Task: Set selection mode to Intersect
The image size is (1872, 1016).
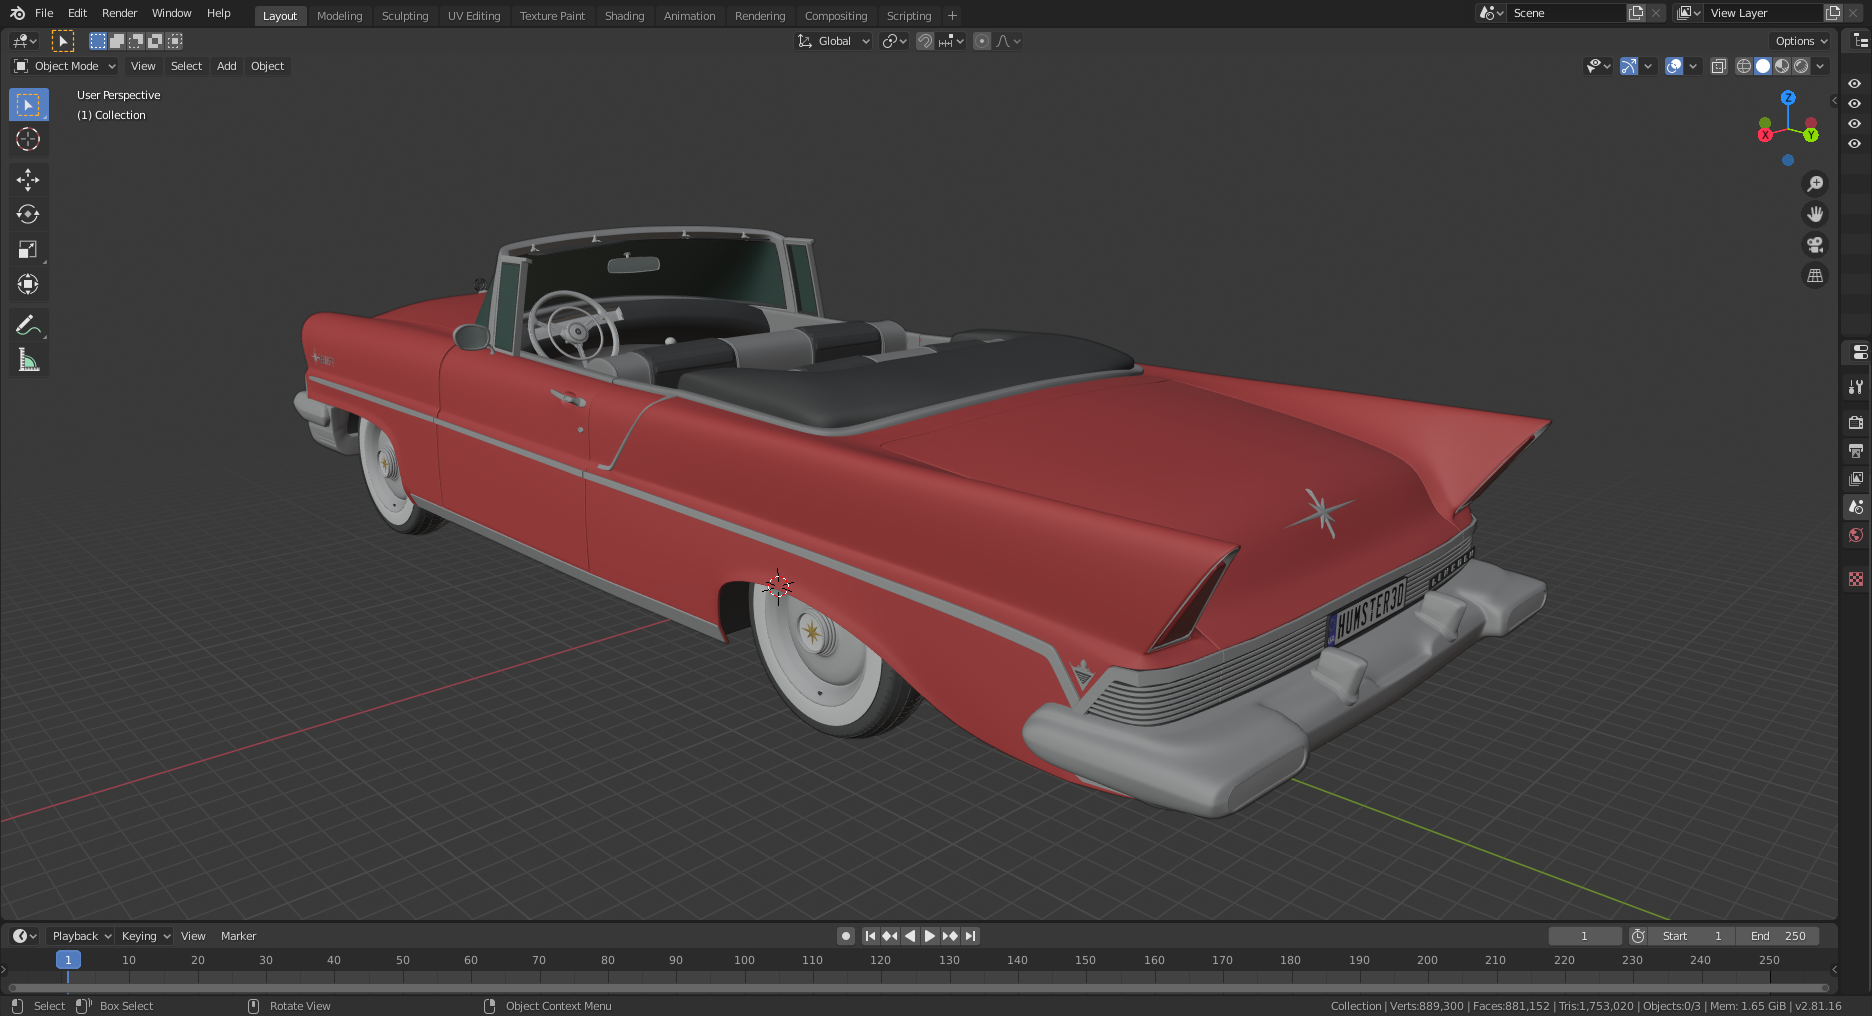Action: click(174, 41)
